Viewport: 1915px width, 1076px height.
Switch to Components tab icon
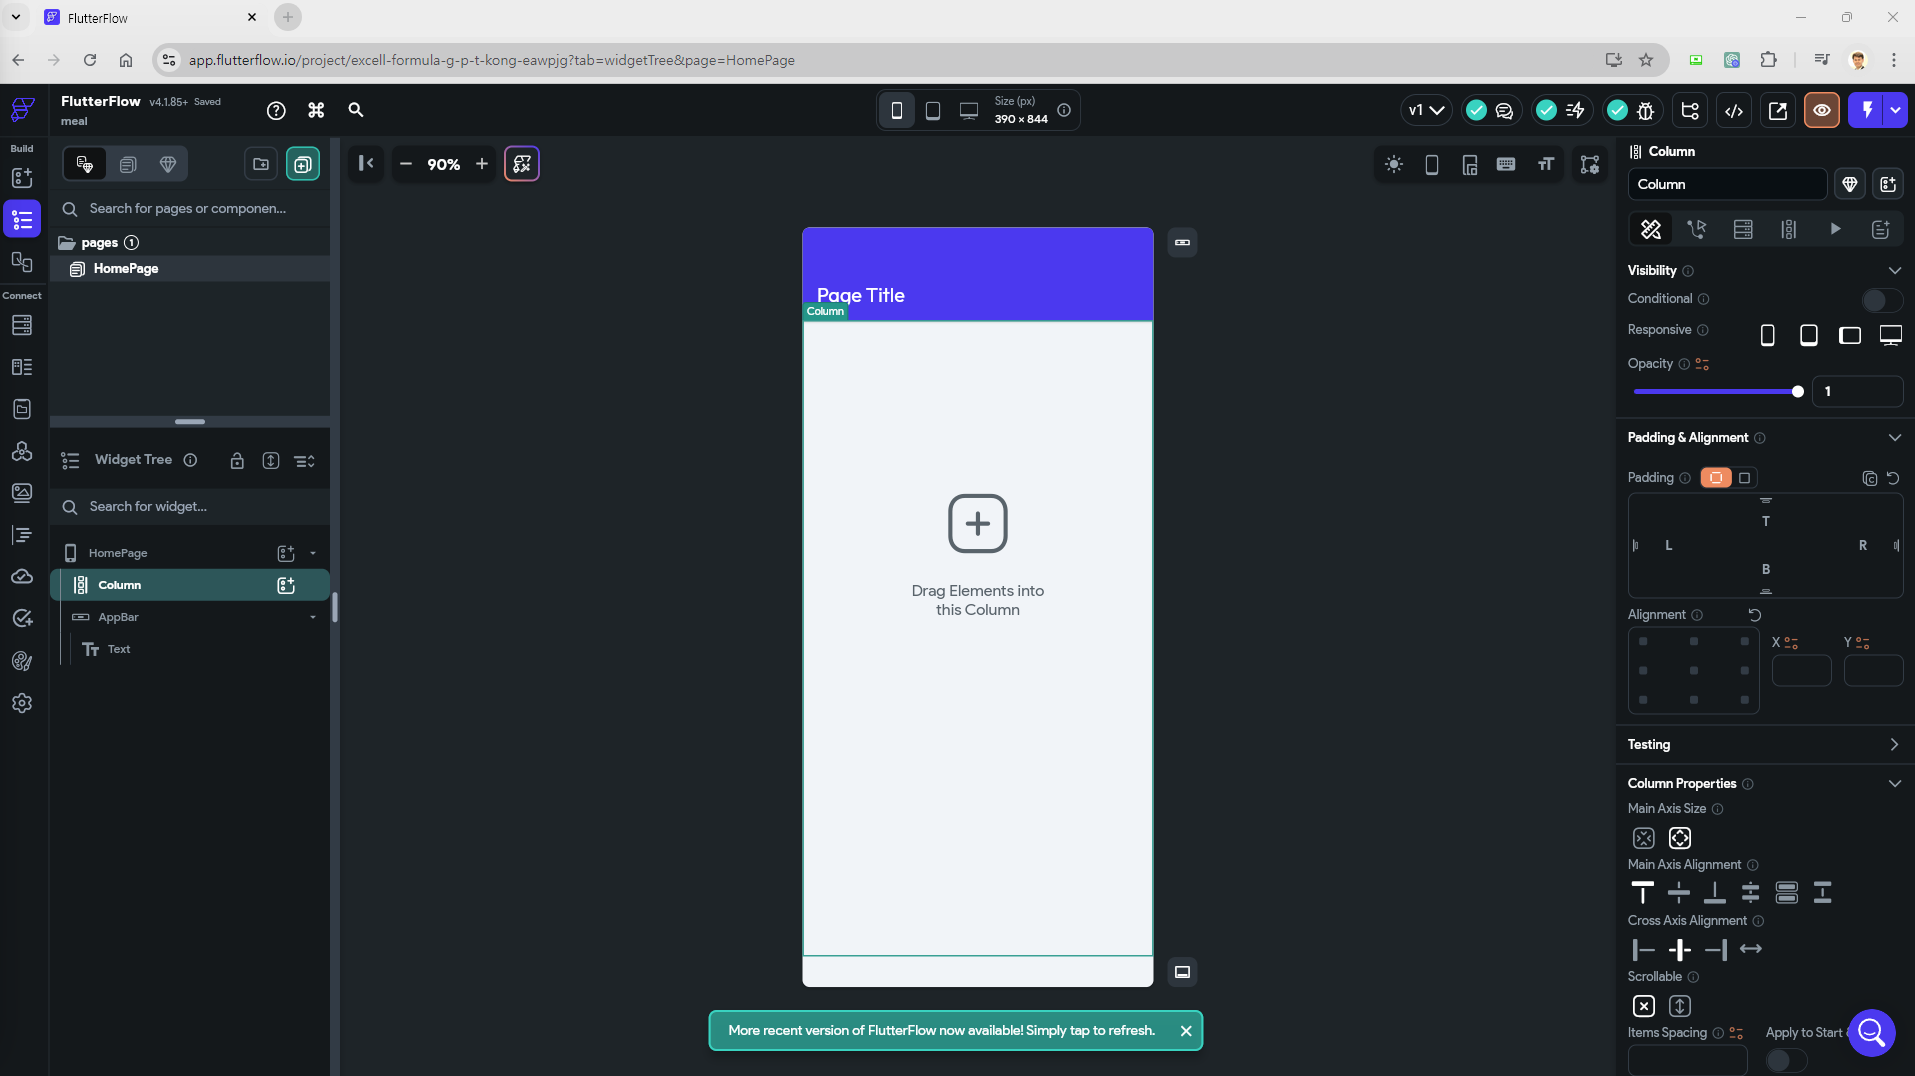tap(128, 164)
